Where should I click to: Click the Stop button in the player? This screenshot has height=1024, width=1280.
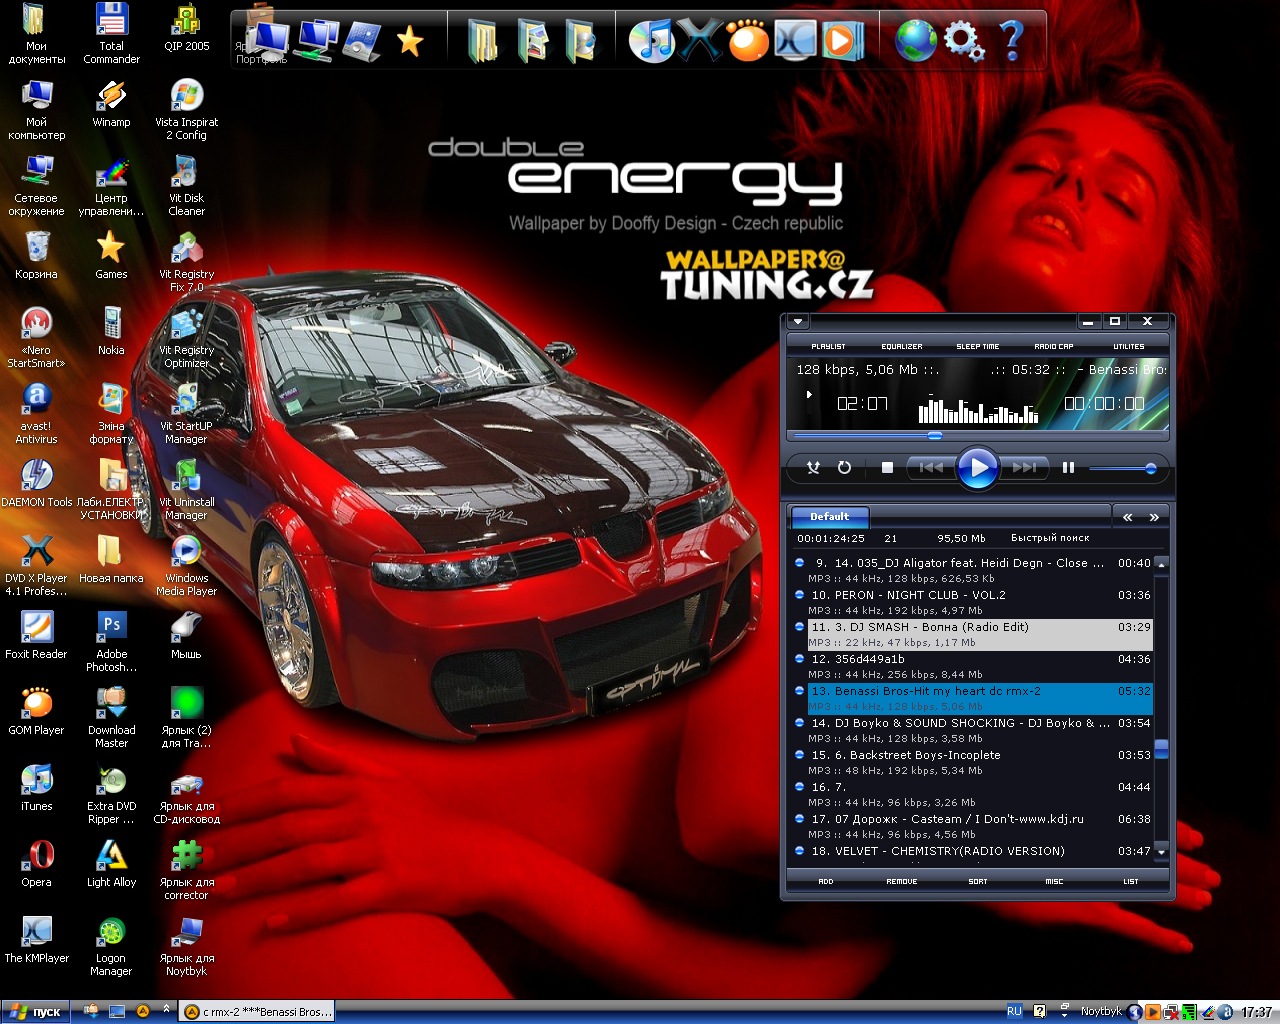pos(887,468)
